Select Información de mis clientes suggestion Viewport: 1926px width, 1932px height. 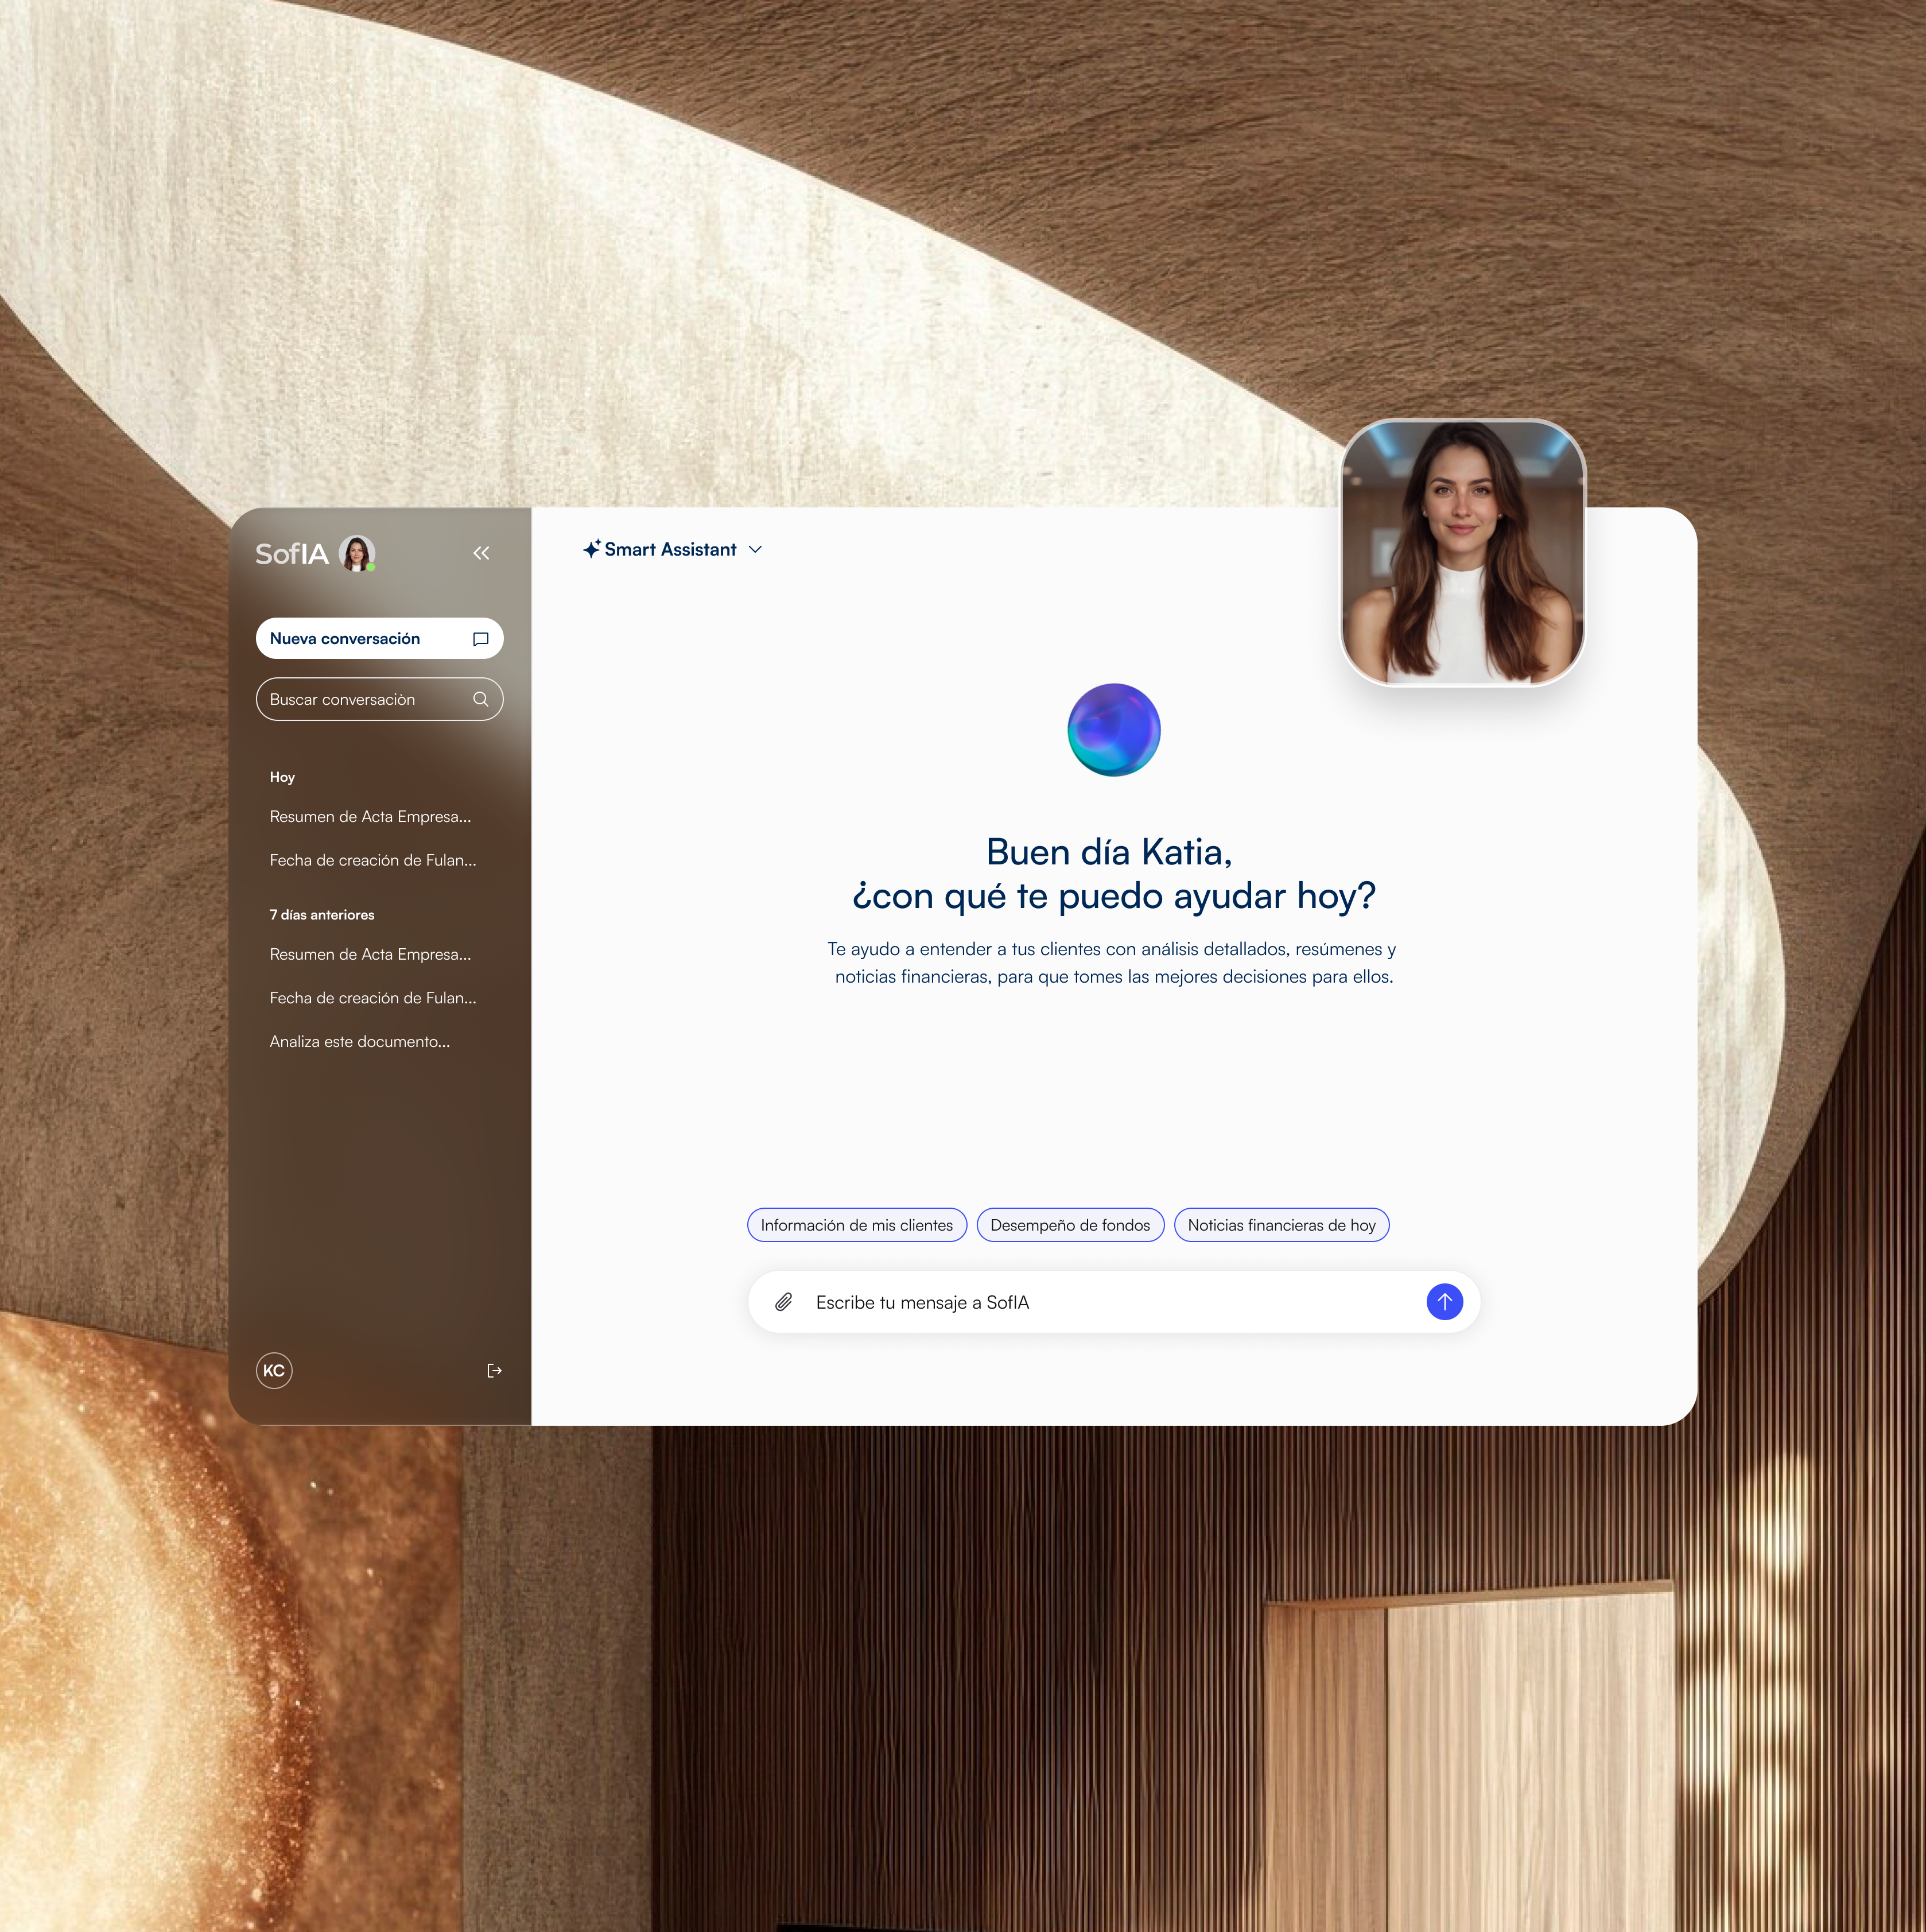(857, 1225)
